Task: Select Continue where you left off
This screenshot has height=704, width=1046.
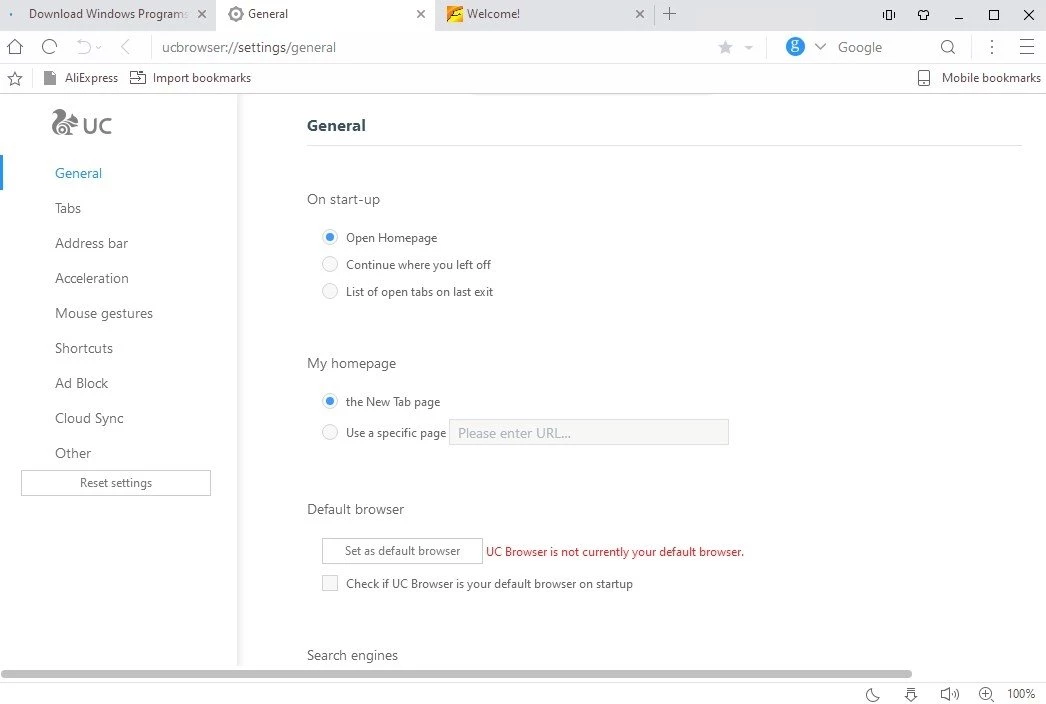Action: [330, 265]
